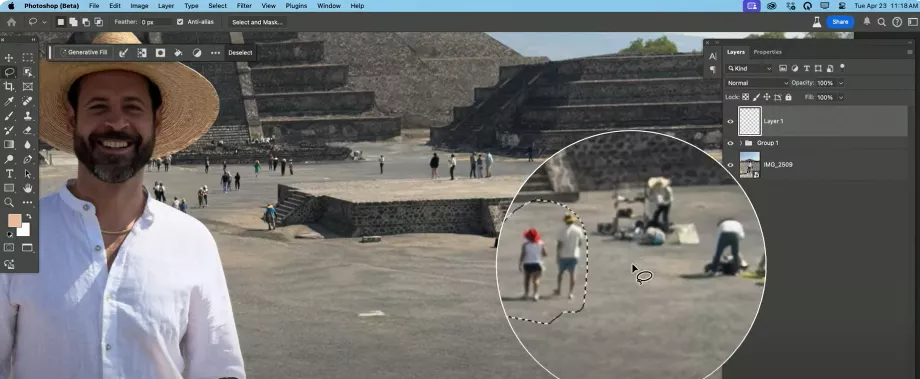The width and height of the screenshot is (920, 379).
Task: Select the Brush tool
Action: (9, 116)
